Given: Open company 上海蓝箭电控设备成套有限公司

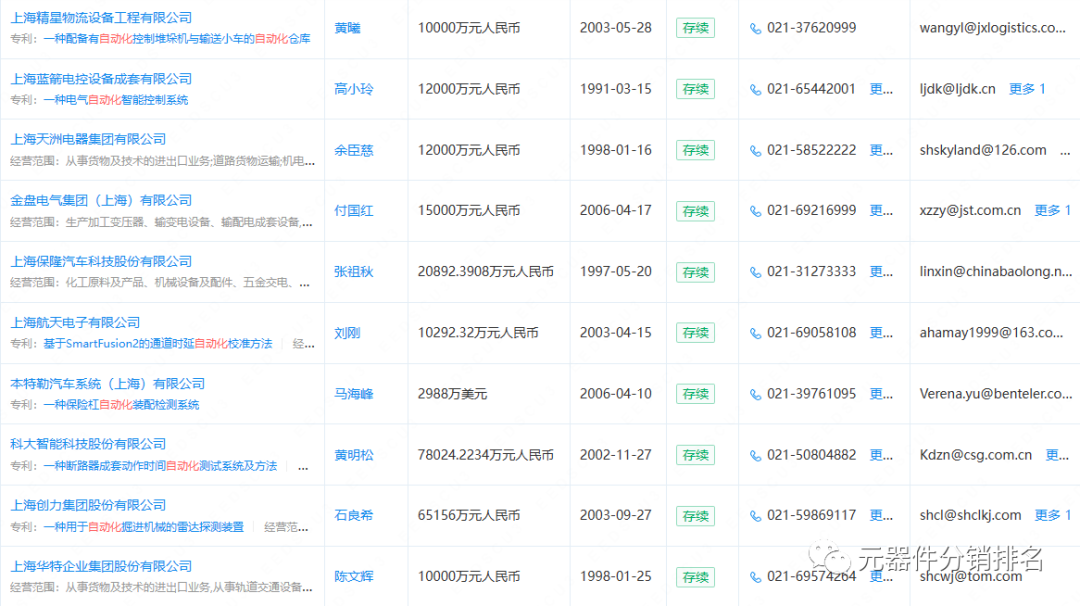Looking at the screenshot, I should pos(101,79).
